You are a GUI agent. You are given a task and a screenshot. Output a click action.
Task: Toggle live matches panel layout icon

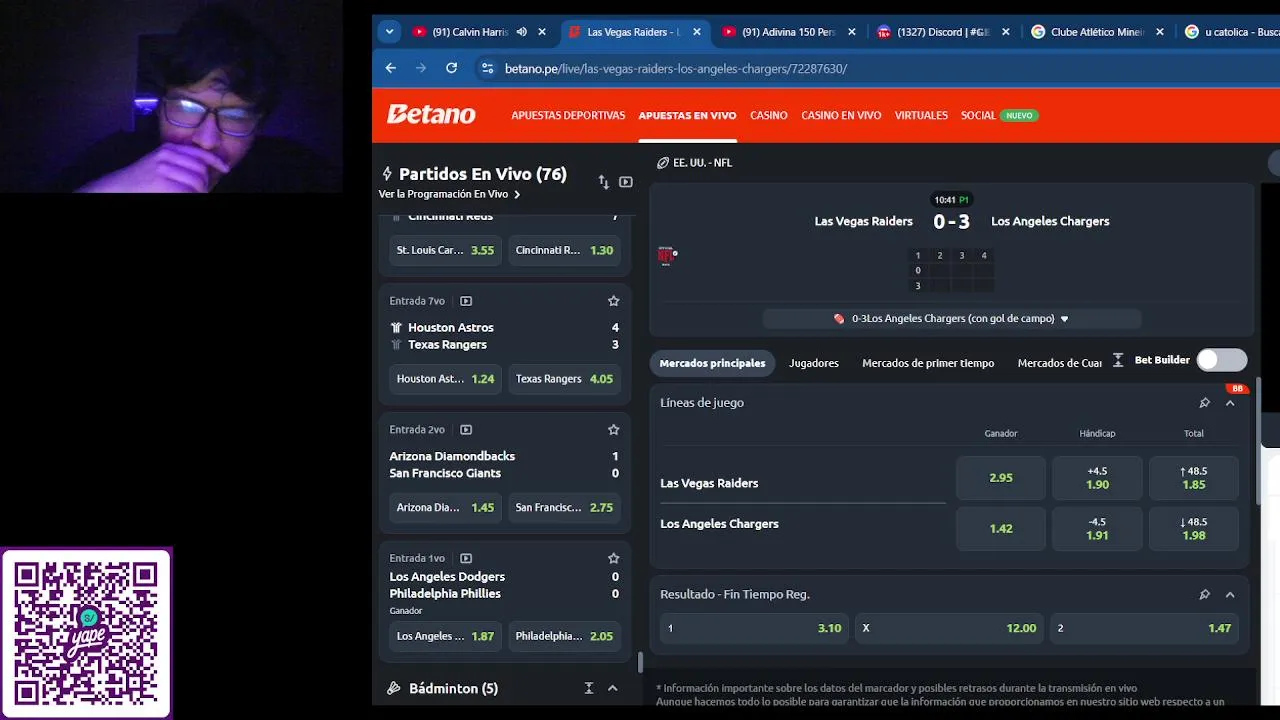click(x=626, y=182)
